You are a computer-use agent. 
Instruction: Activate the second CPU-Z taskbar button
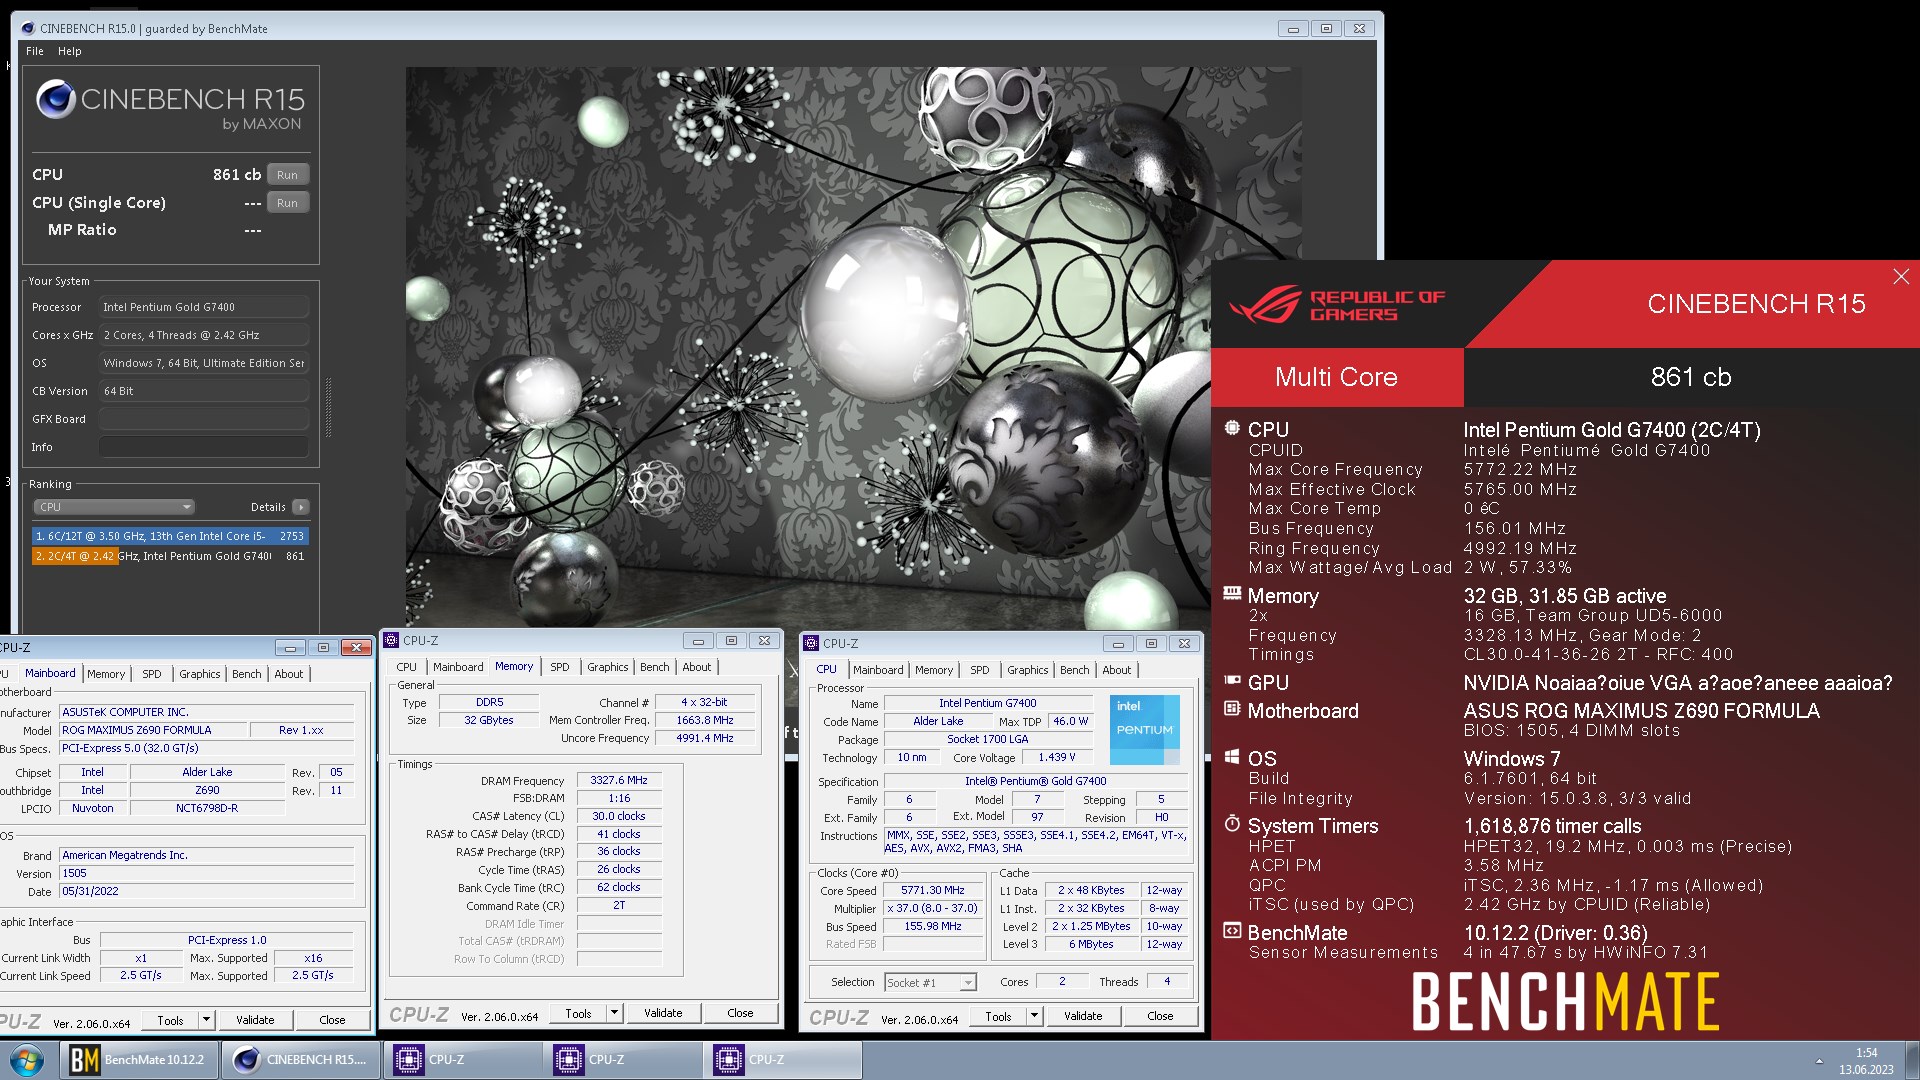(x=621, y=1060)
